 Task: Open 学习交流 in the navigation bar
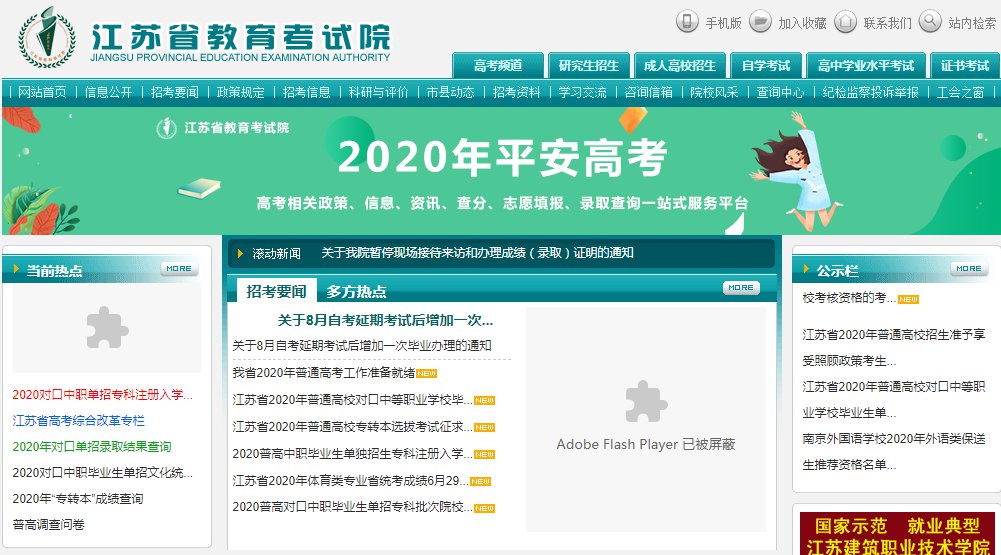pyautogui.click(x=583, y=93)
